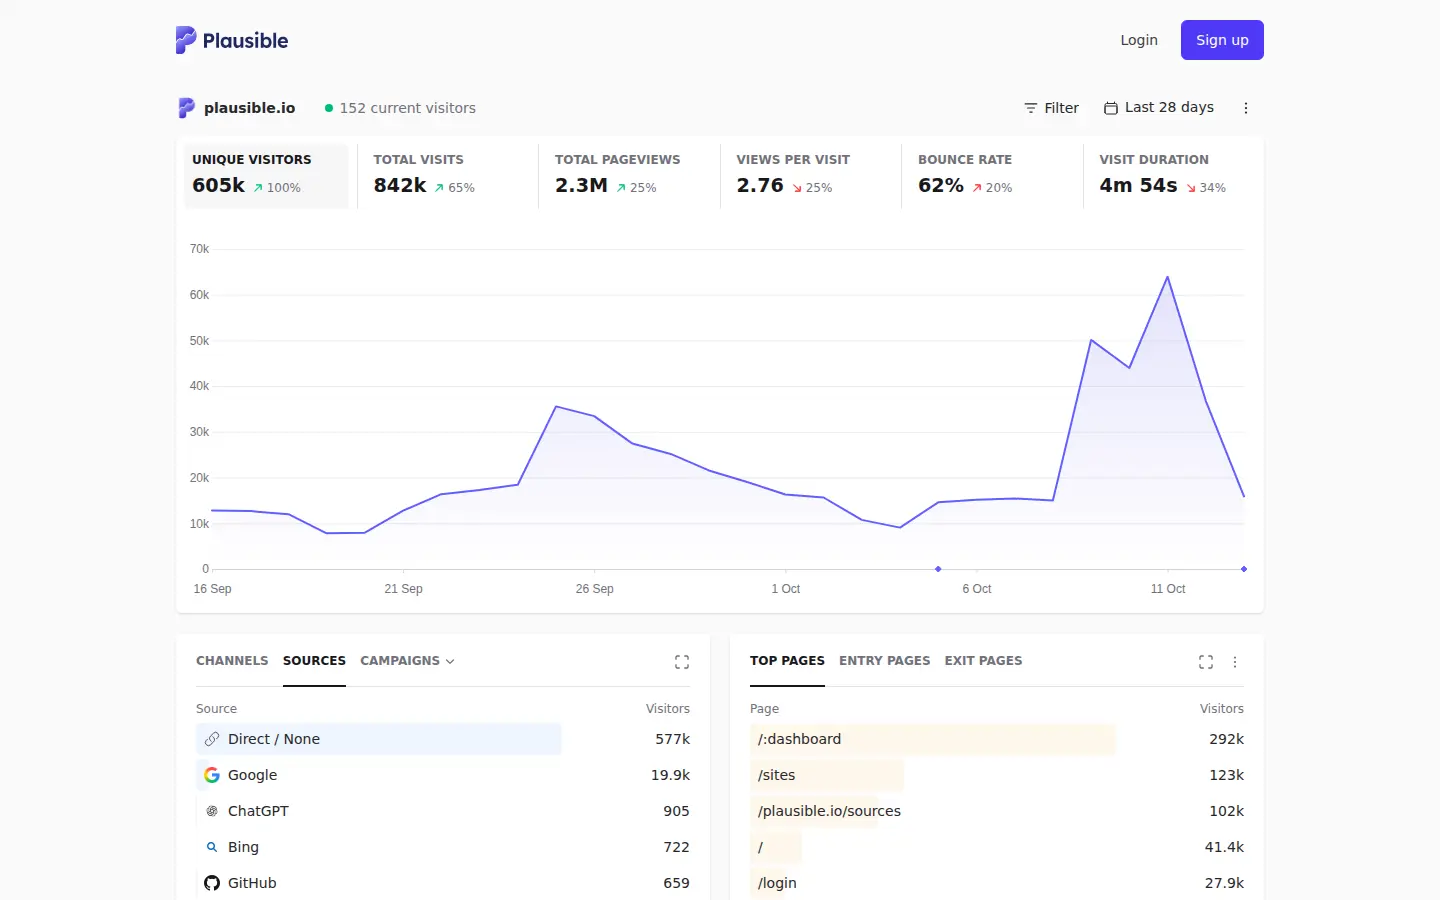The width and height of the screenshot is (1440, 900).
Task: Open the three-dot menu beside Last 28 days
Action: coord(1246,108)
